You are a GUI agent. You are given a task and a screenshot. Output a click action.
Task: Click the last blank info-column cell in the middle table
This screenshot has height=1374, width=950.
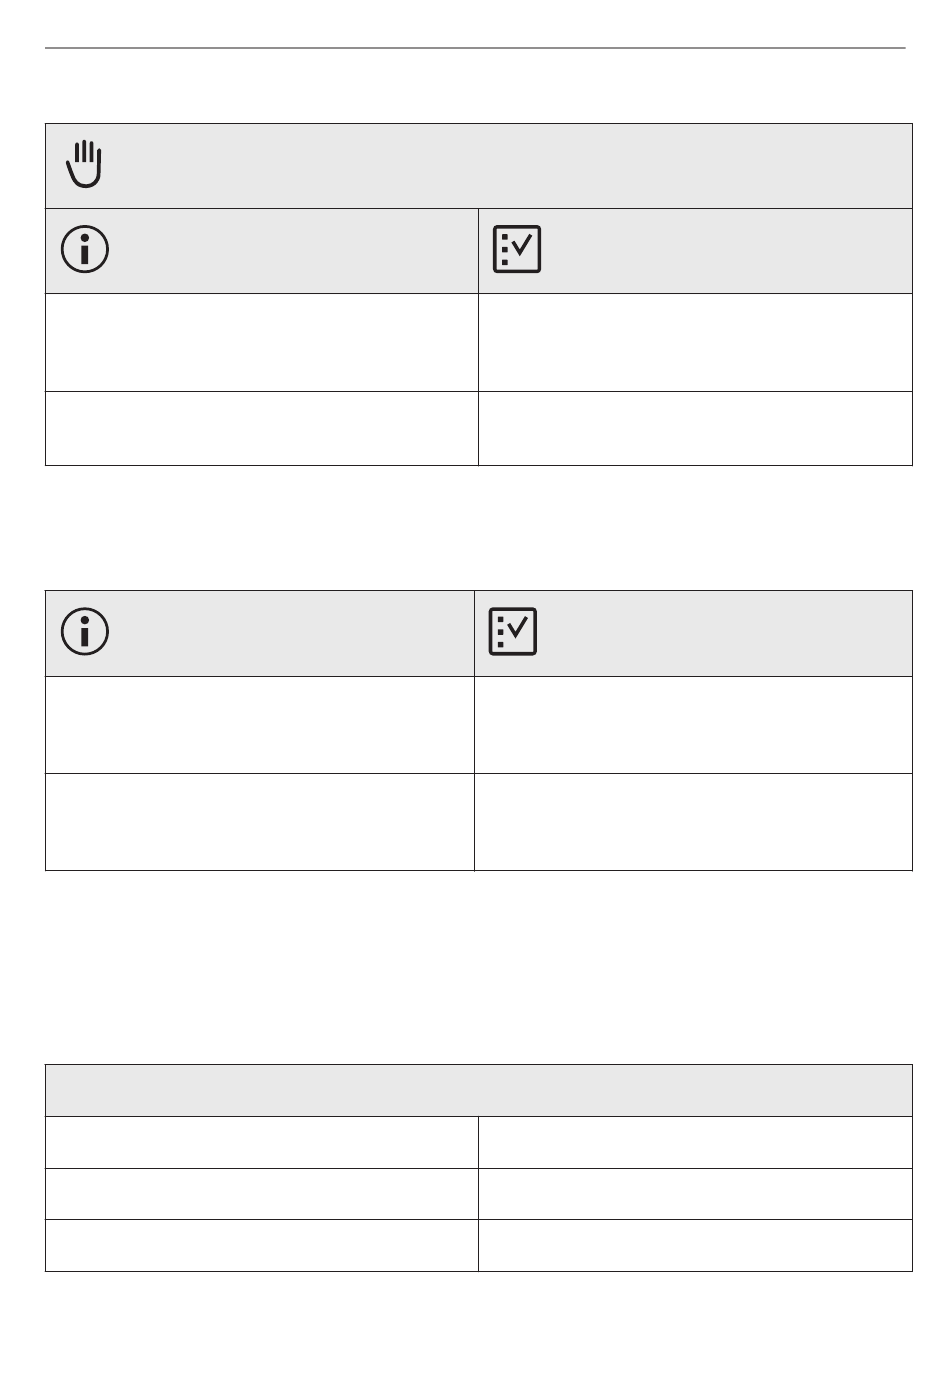pyautogui.click(x=260, y=822)
